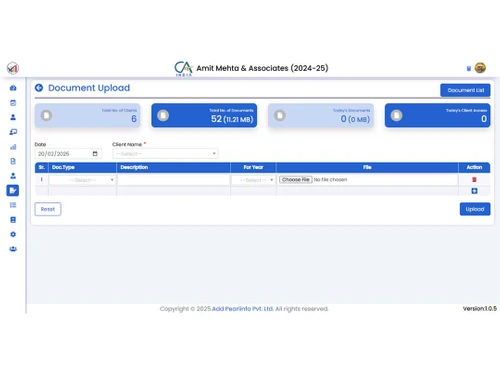This screenshot has height=375, width=500.
Task: Click the Version:1.0.5 footer text
Action: click(480, 309)
